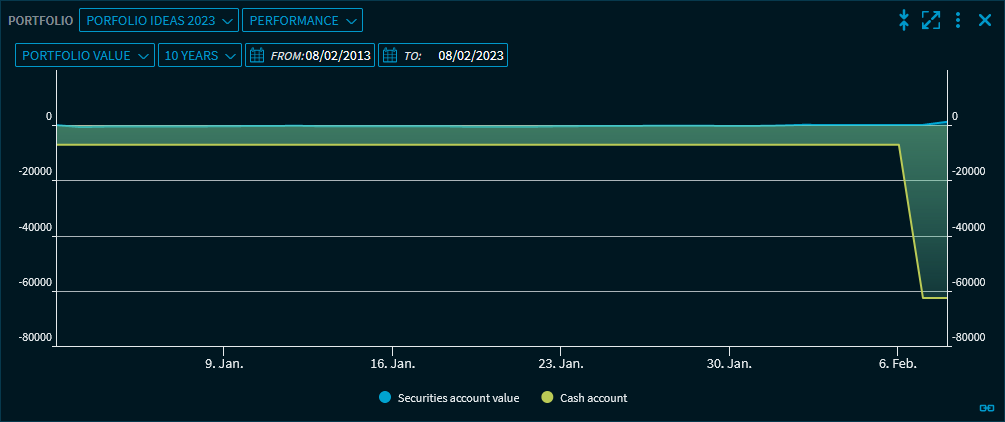Click the 6. Feb. marker on time axis
Image resolution: width=1005 pixels, height=422 pixels.
[899, 365]
